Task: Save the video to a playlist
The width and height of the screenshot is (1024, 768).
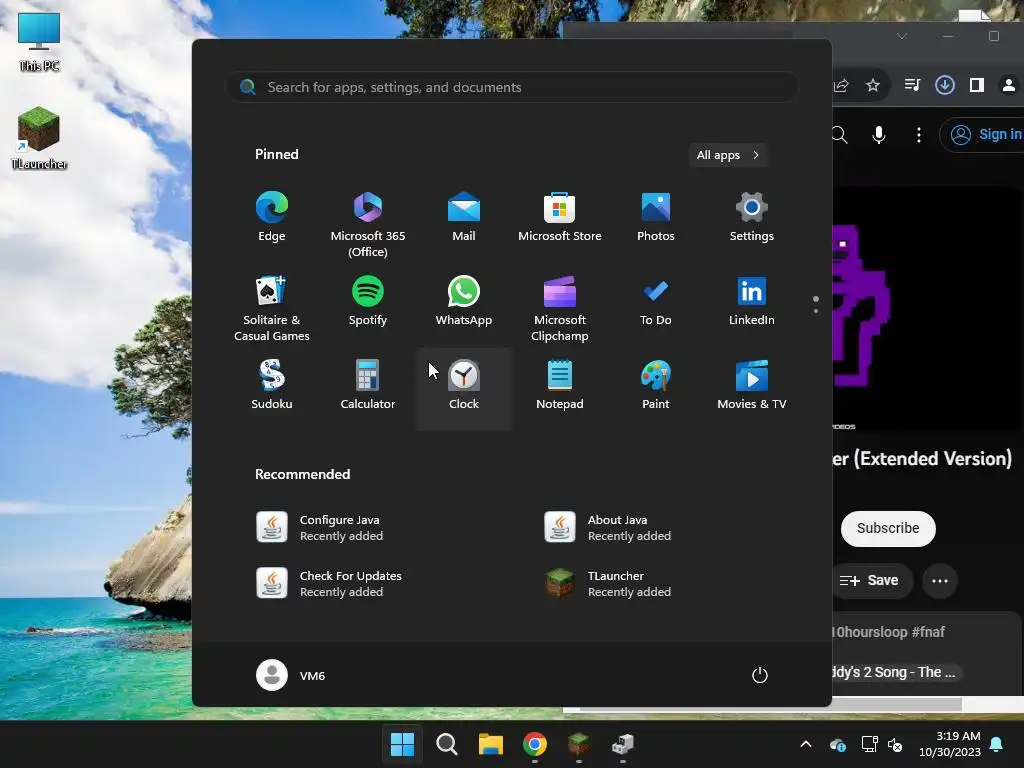Action: 872,581
